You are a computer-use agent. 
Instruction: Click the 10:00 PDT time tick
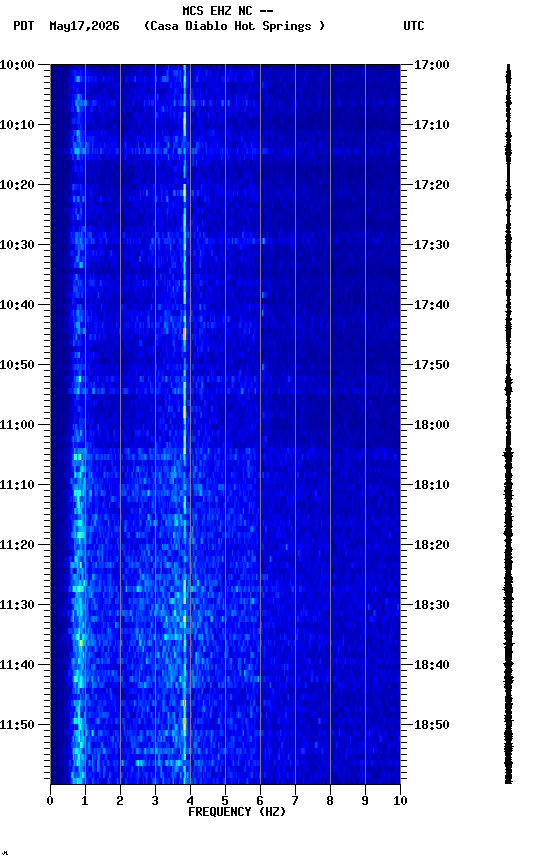point(17,65)
